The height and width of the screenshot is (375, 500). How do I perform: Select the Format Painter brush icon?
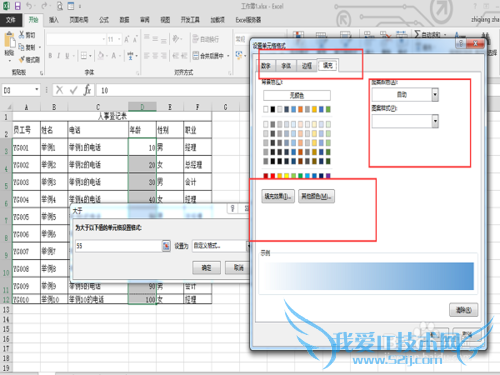pyautogui.click(x=22, y=59)
